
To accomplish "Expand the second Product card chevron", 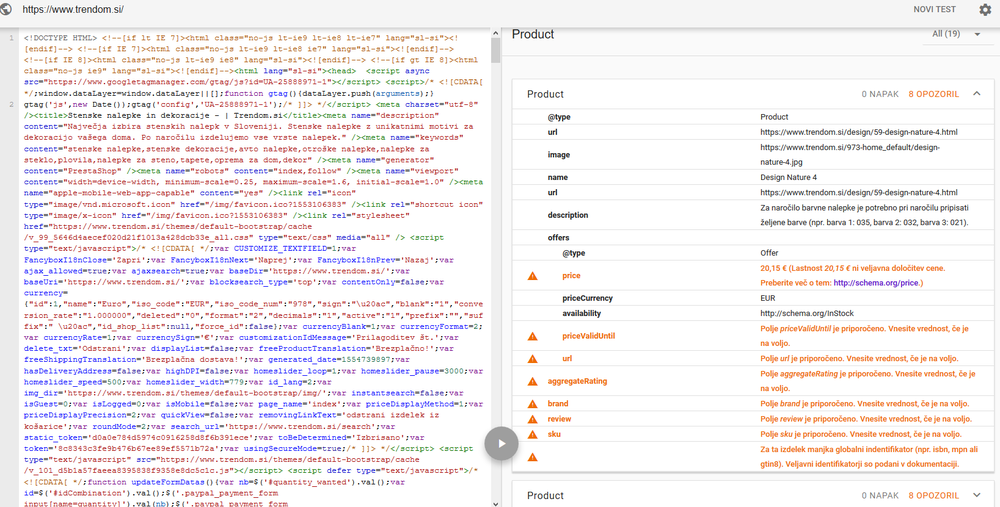I will (x=976, y=496).
